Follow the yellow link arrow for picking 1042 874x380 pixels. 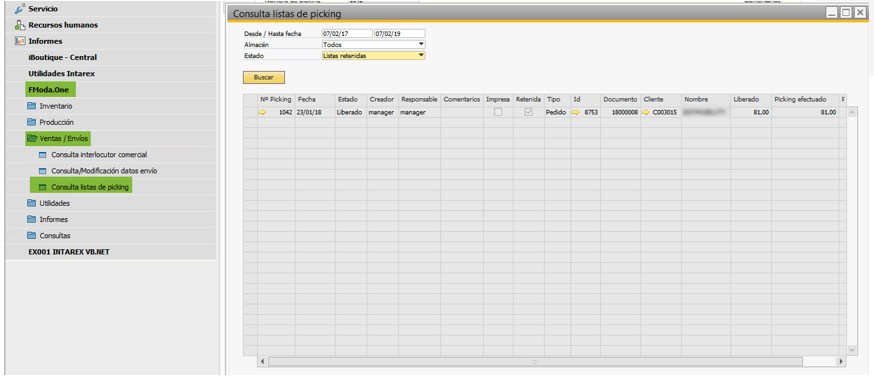(x=262, y=112)
